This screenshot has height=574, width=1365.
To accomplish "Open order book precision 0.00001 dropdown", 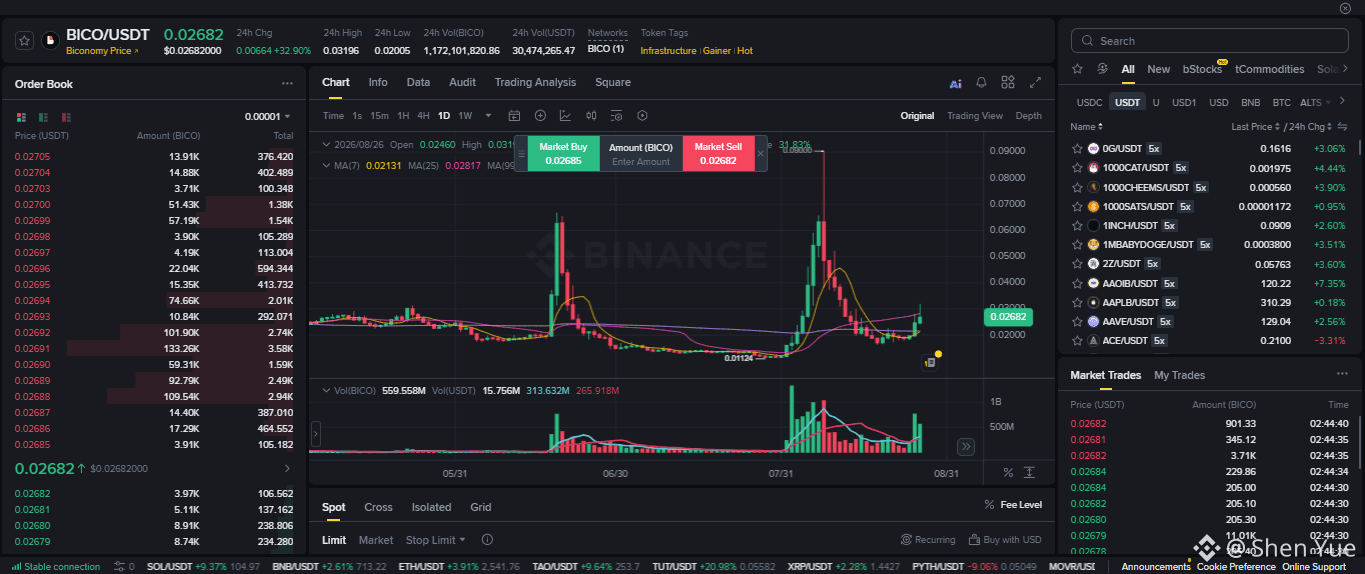I will tap(269, 117).
